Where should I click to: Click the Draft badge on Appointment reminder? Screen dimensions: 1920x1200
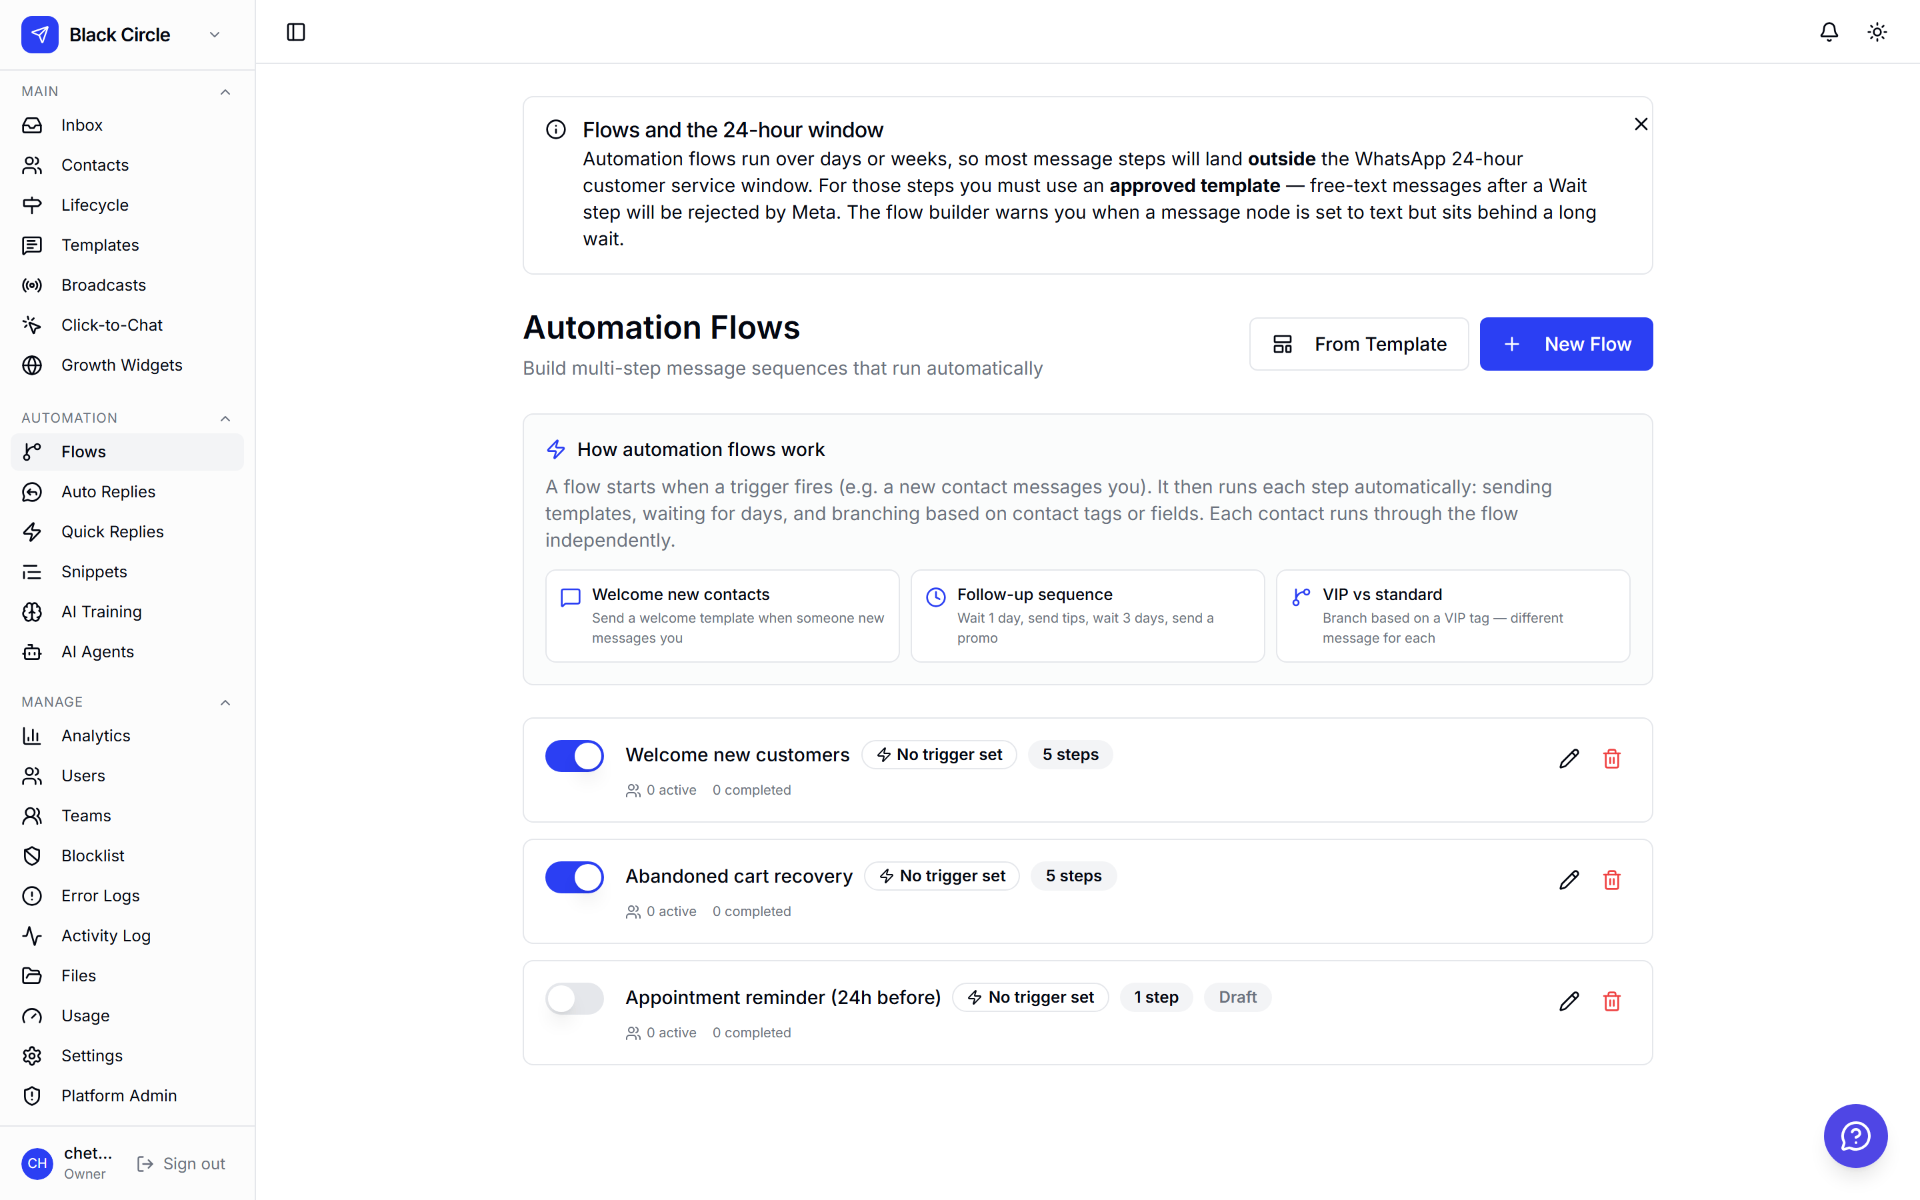pos(1237,997)
